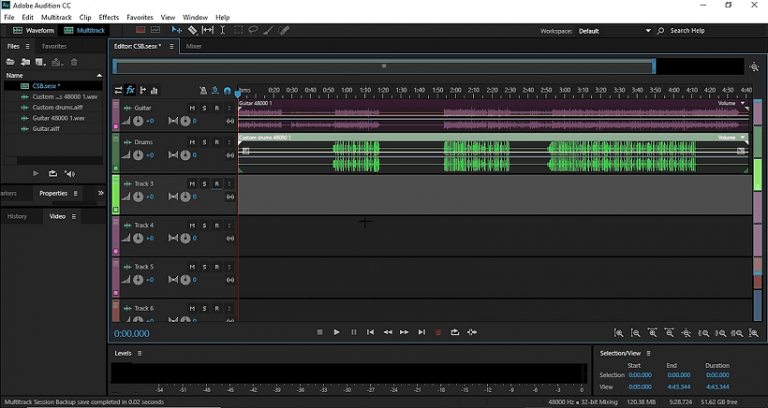768x408 pixels.
Task: Click the New File icon
Action: click(41, 62)
